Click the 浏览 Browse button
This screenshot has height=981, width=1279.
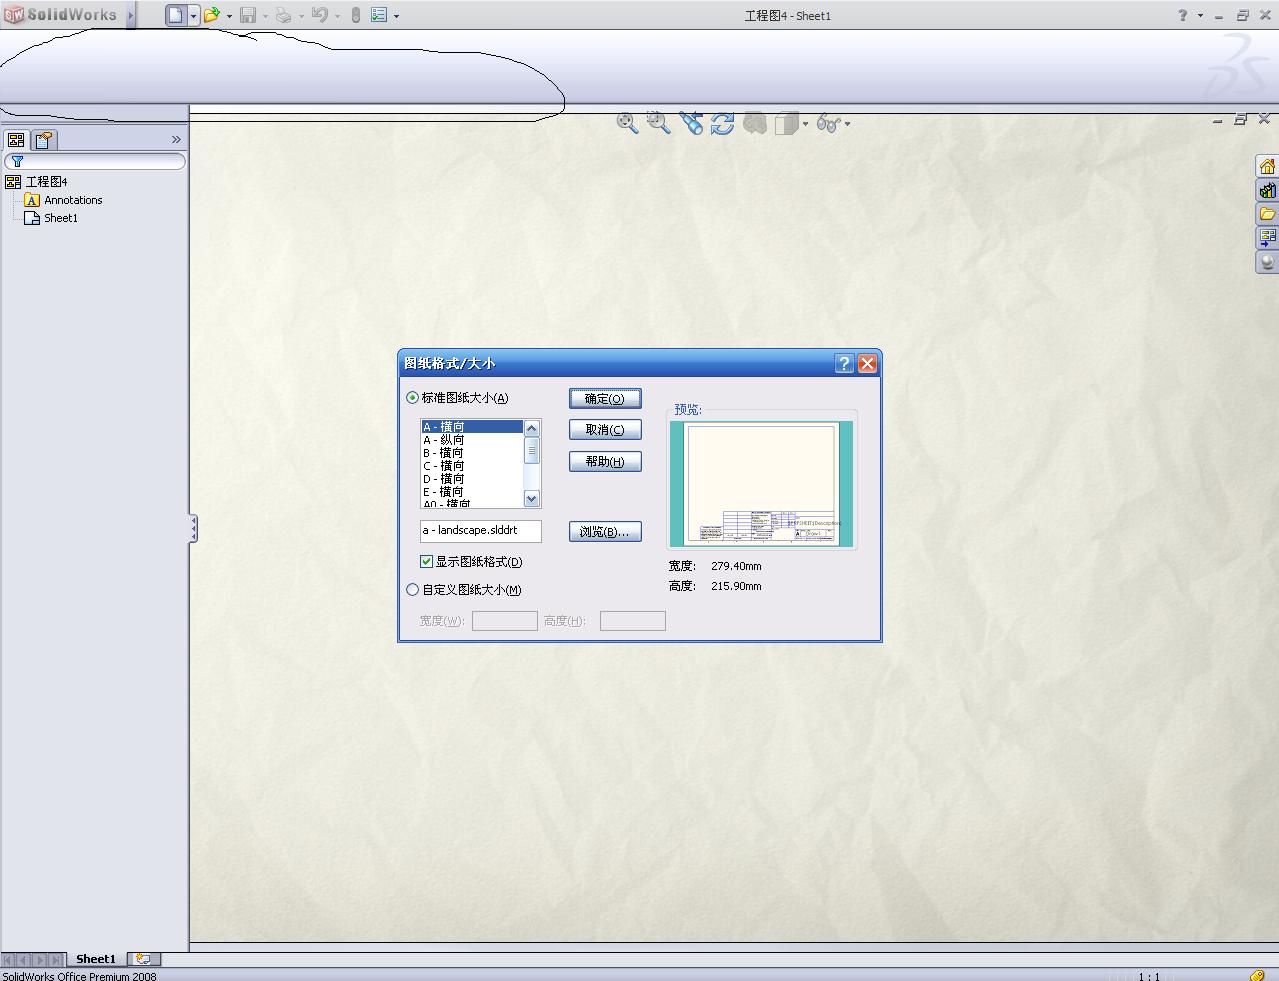click(x=605, y=532)
